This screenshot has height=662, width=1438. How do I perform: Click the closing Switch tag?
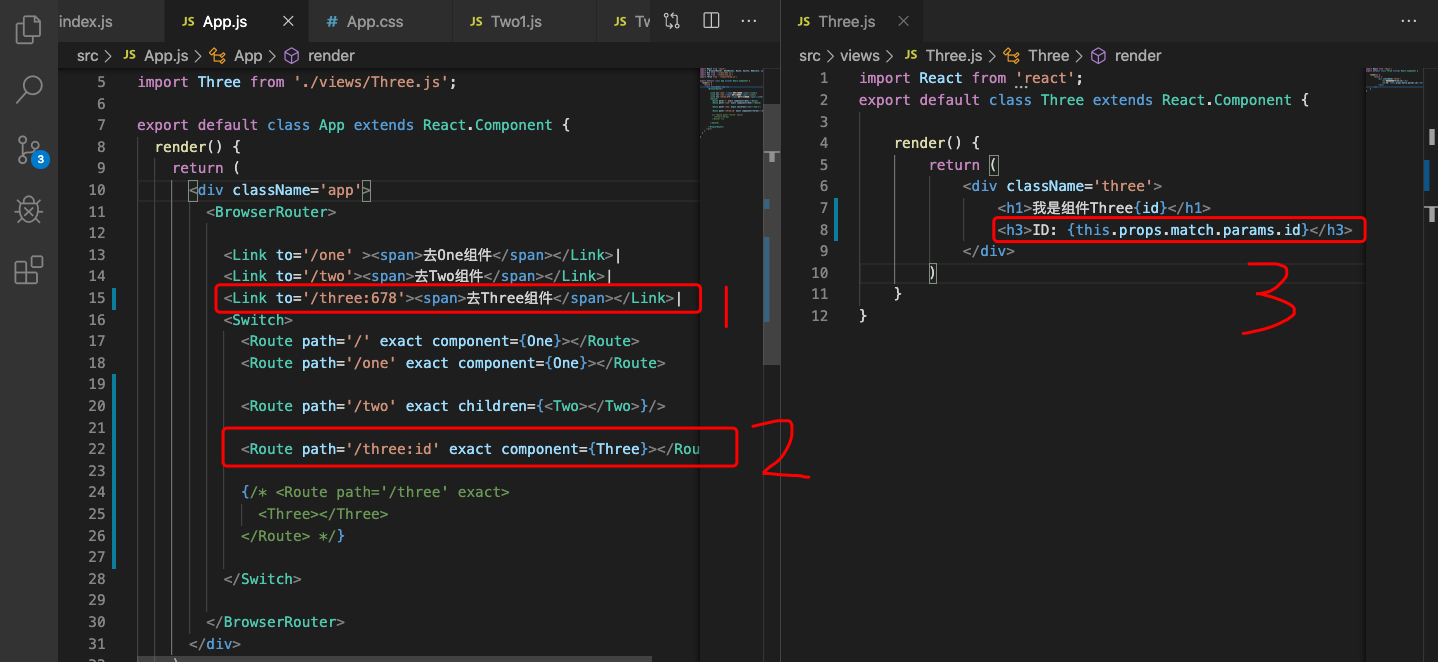click(x=262, y=579)
